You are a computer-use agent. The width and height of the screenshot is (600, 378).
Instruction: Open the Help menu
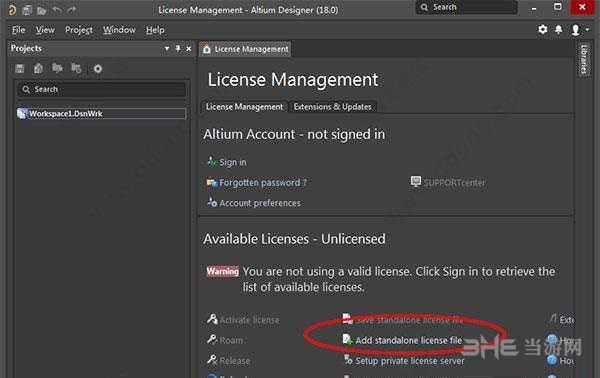pos(155,30)
